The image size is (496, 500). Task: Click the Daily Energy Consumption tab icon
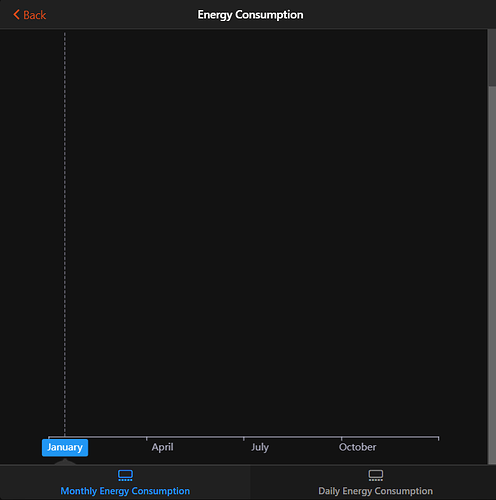(x=376, y=475)
